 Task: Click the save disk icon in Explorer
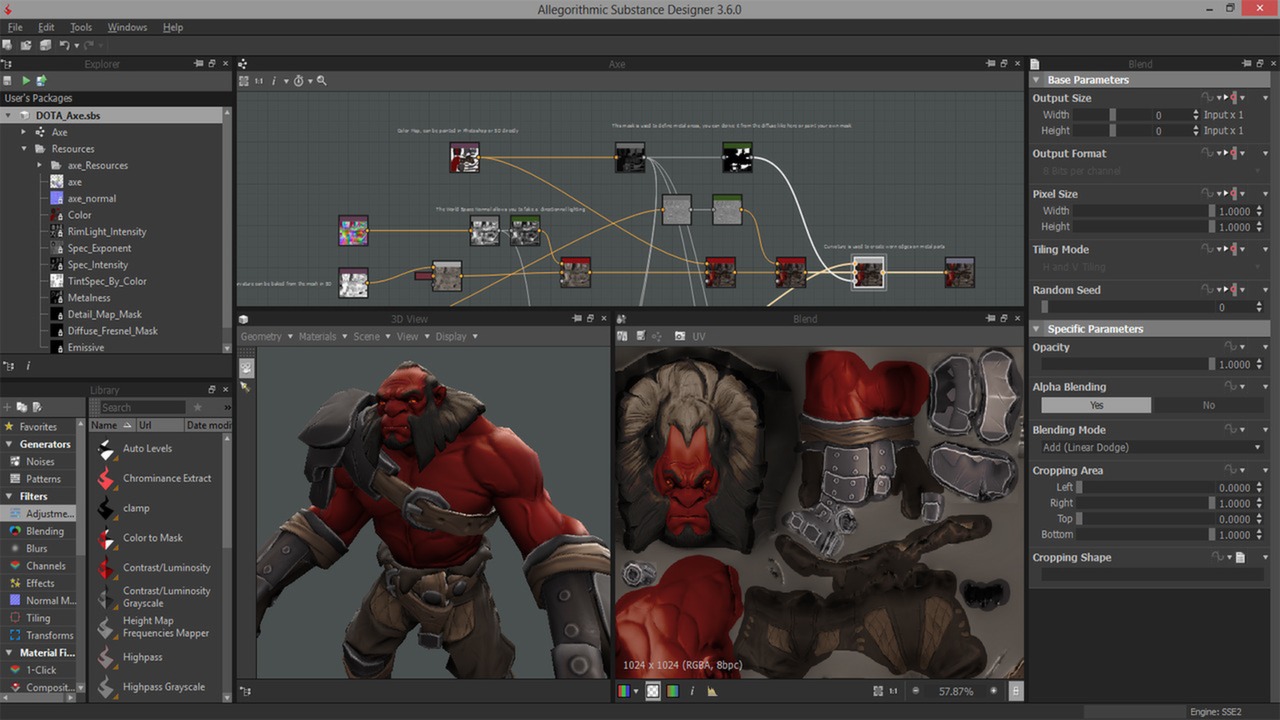8,80
